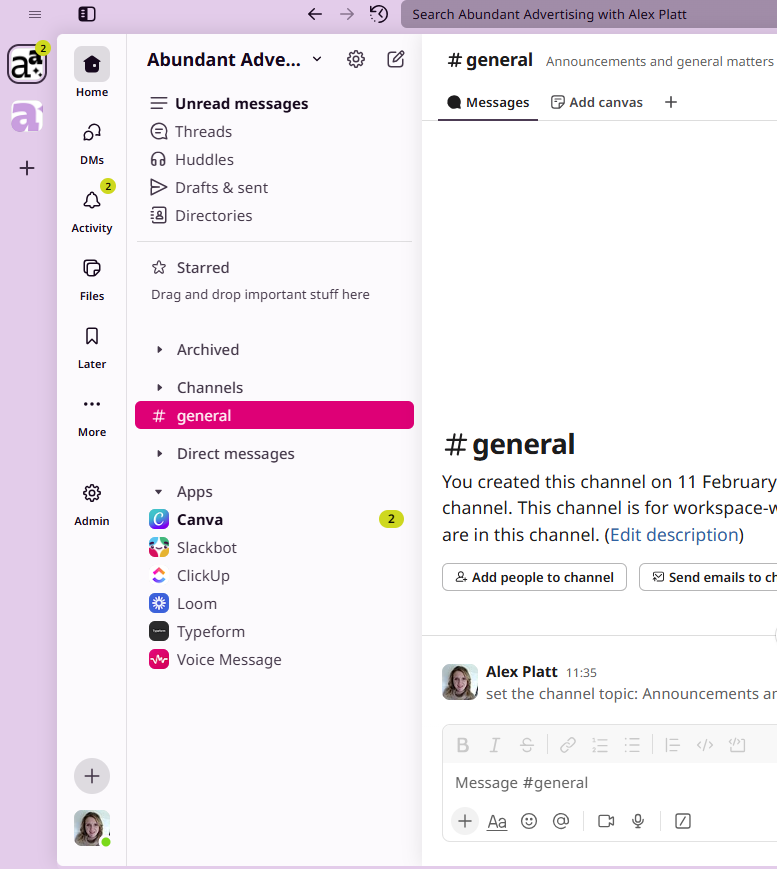Insert a link with the link icon

tap(568, 745)
